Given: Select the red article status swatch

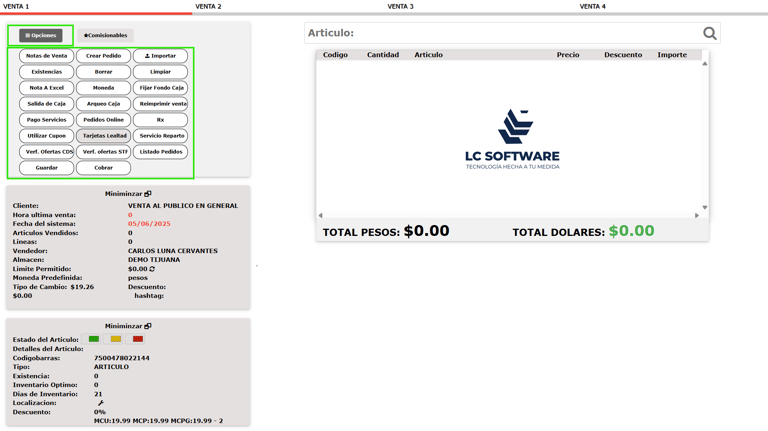Looking at the screenshot, I should 138,339.
